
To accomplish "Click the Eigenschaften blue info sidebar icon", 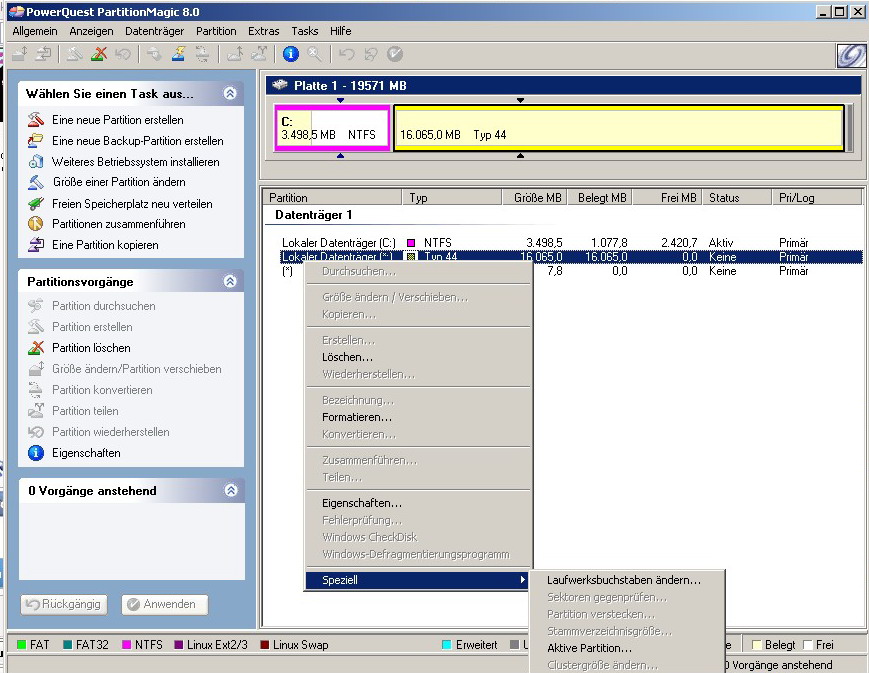I will 35,453.
